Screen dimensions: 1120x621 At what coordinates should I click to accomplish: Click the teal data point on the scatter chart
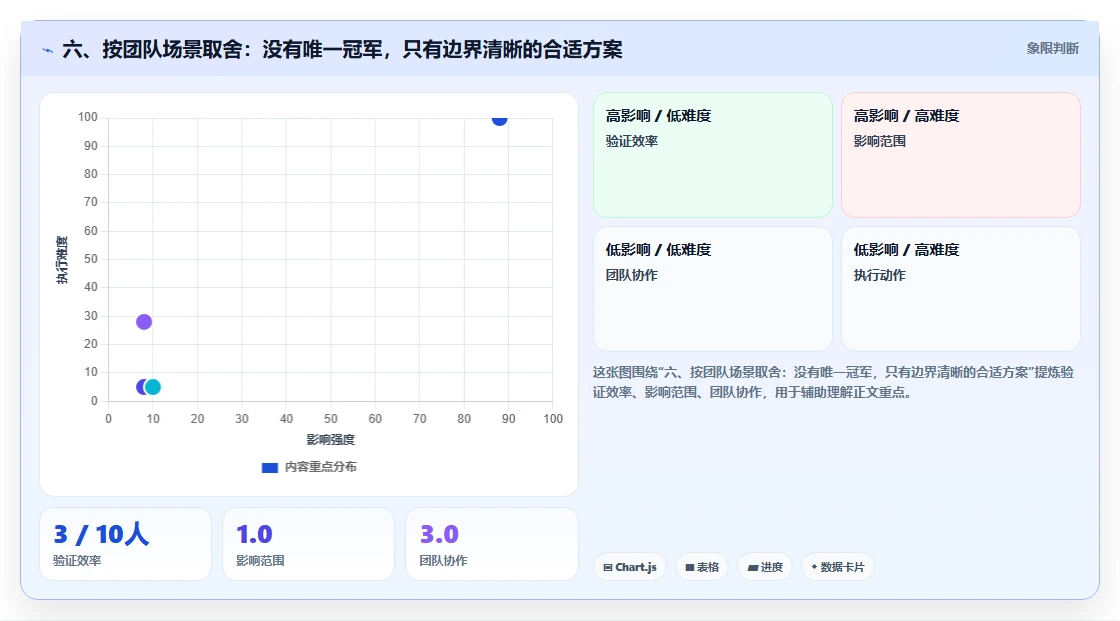point(153,387)
